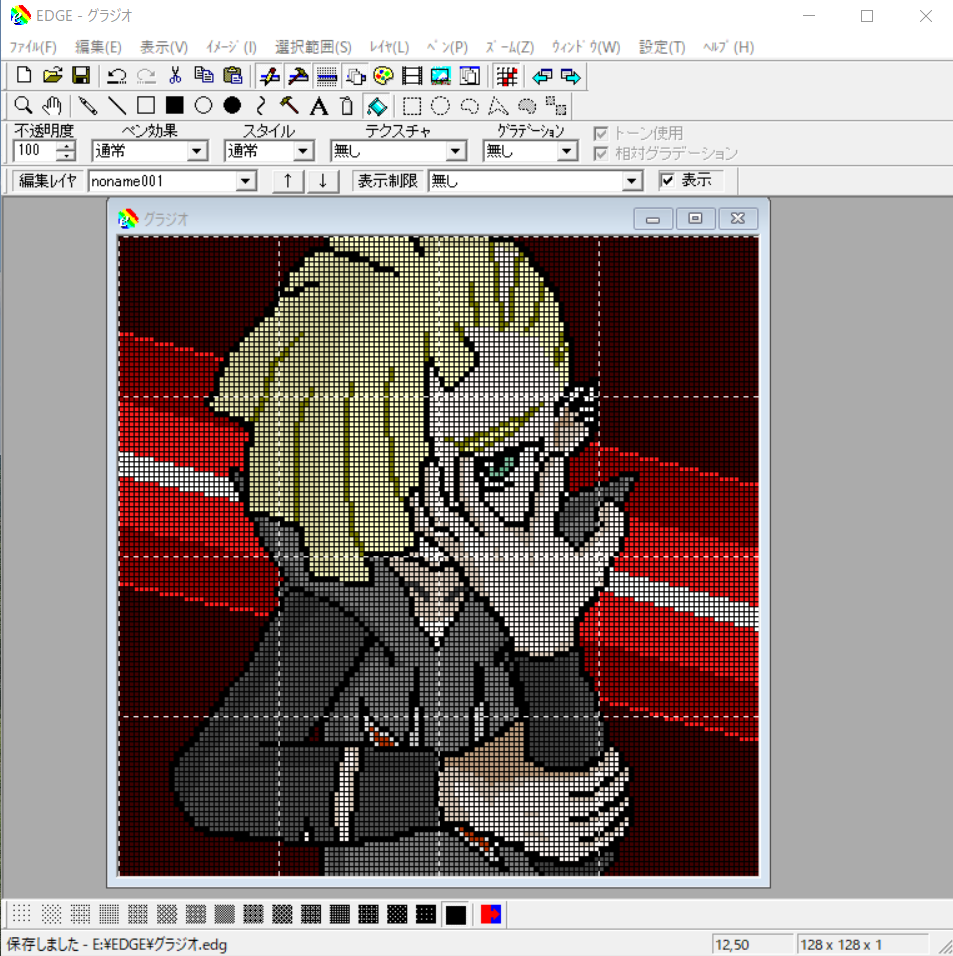Open the 選択範囲(S) menu
953x956 pixels.
click(x=313, y=47)
